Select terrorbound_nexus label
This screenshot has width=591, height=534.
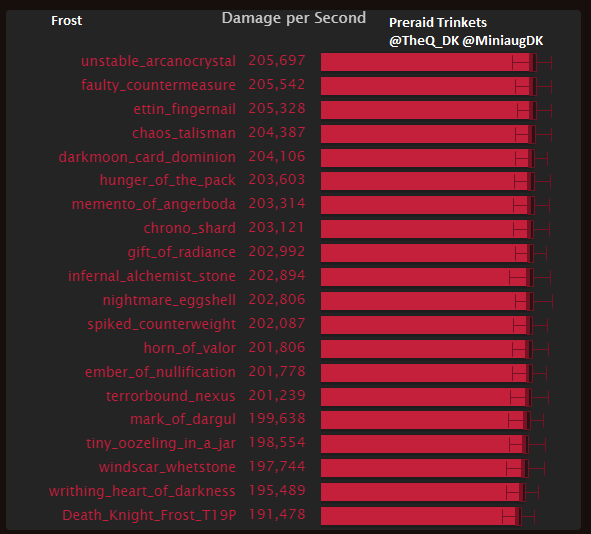170,396
